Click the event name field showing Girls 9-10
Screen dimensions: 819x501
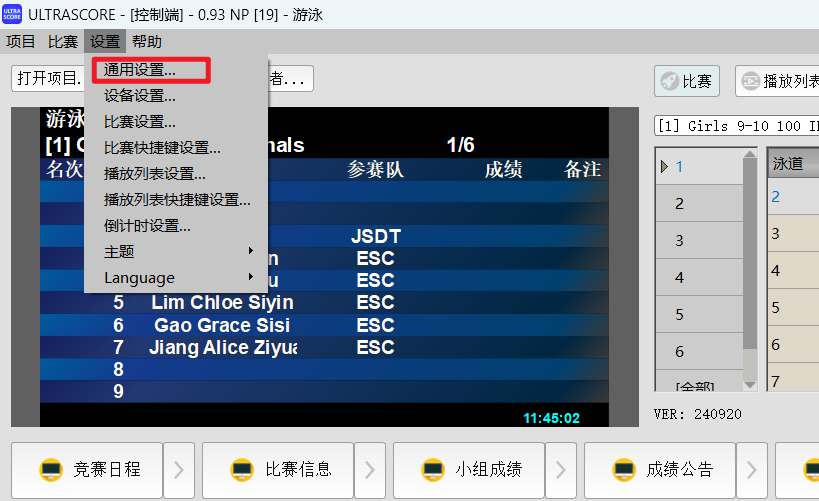tap(736, 125)
